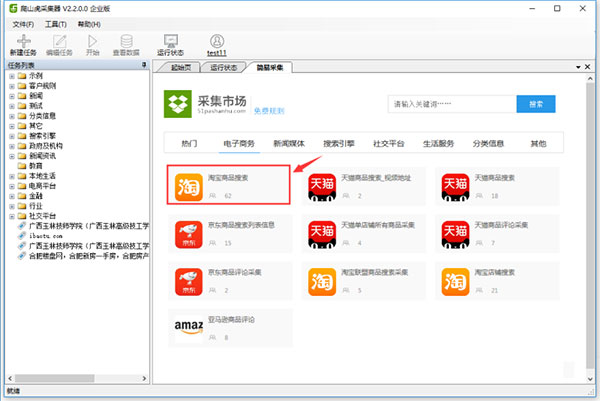Select the 淘宝店铺搜索 Taobao icon
The height and width of the screenshot is (401, 600).
pyautogui.click(x=455, y=282)
